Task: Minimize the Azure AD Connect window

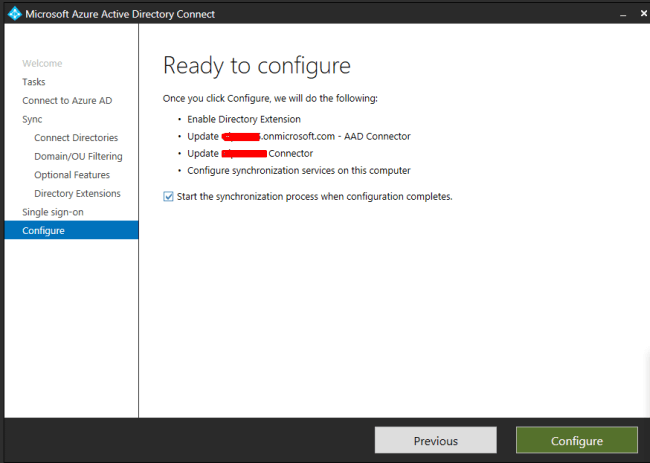Action: point(623,15)
